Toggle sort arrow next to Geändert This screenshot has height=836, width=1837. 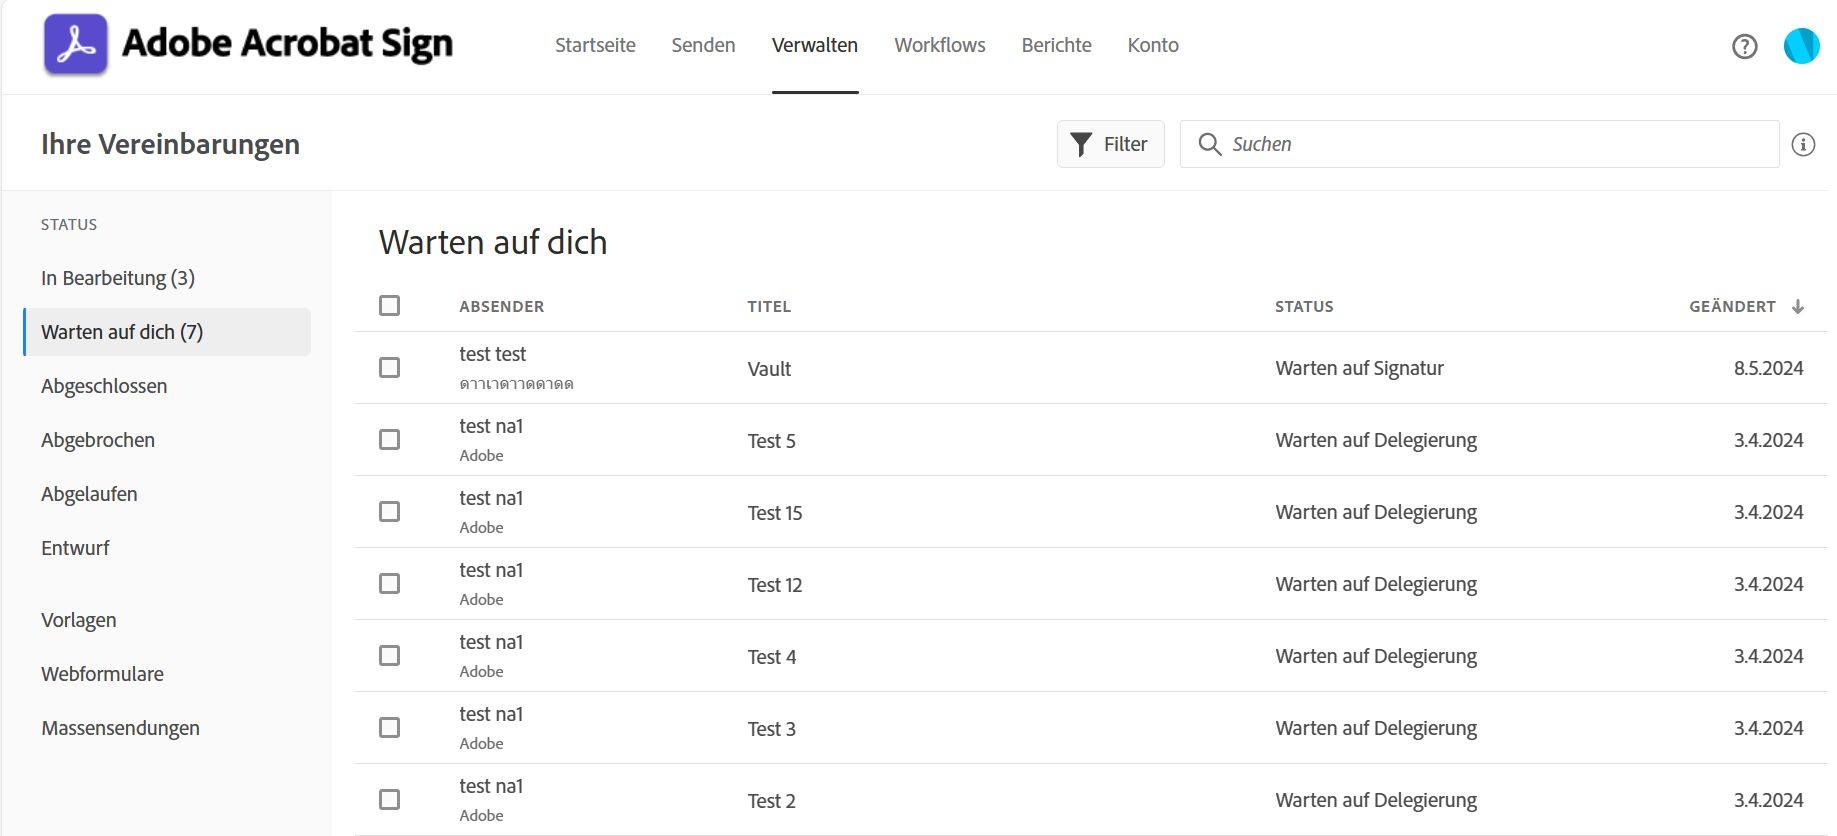(x=1798, y=307)
